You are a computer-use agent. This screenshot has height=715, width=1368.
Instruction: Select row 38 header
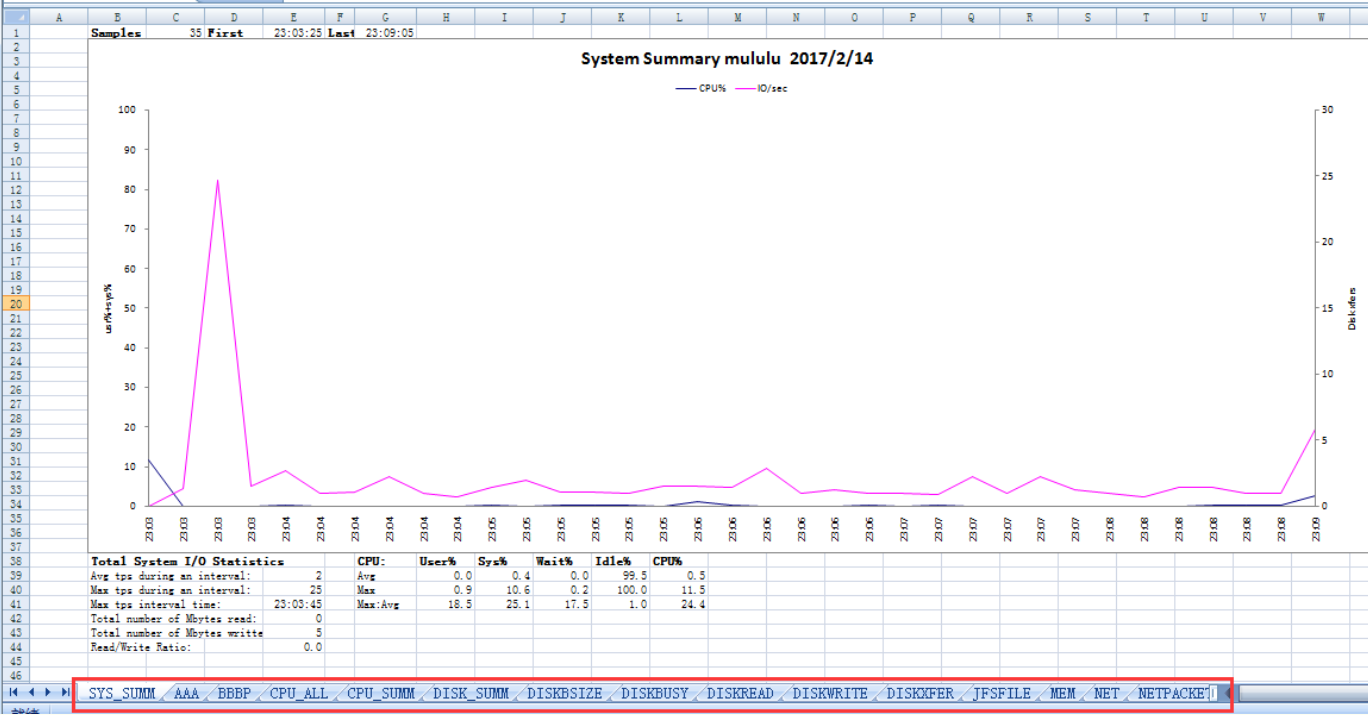tap(15, 561)
